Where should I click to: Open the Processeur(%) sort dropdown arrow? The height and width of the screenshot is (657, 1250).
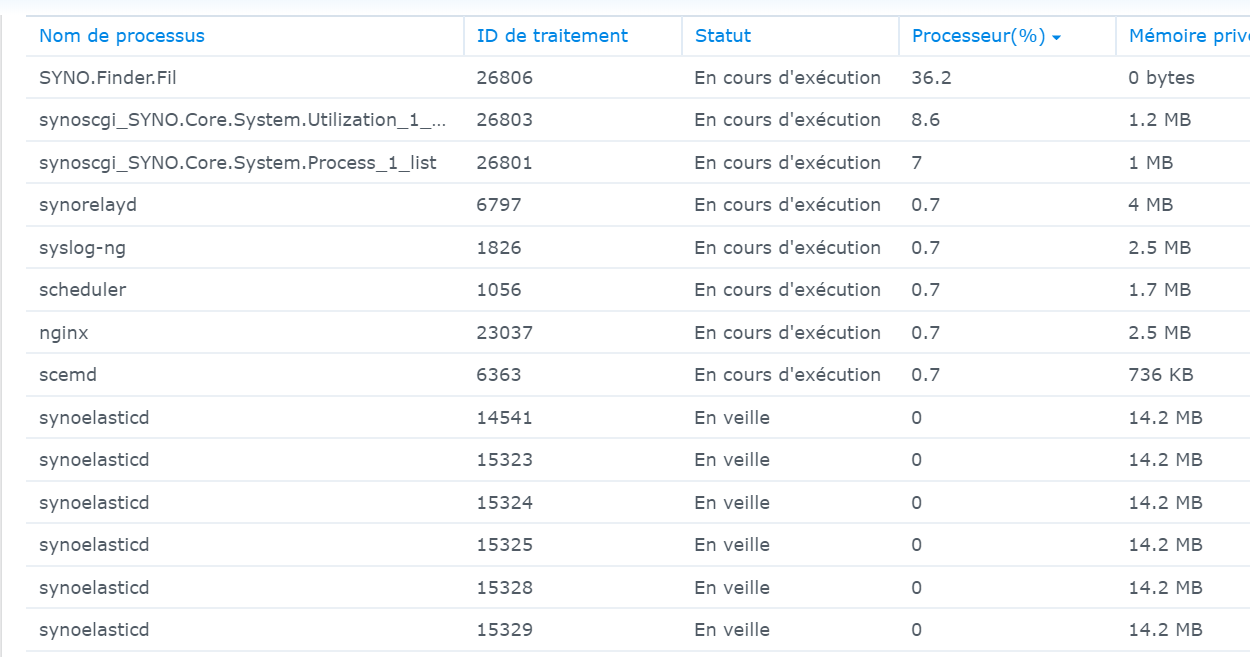[x=1056, y=38]
